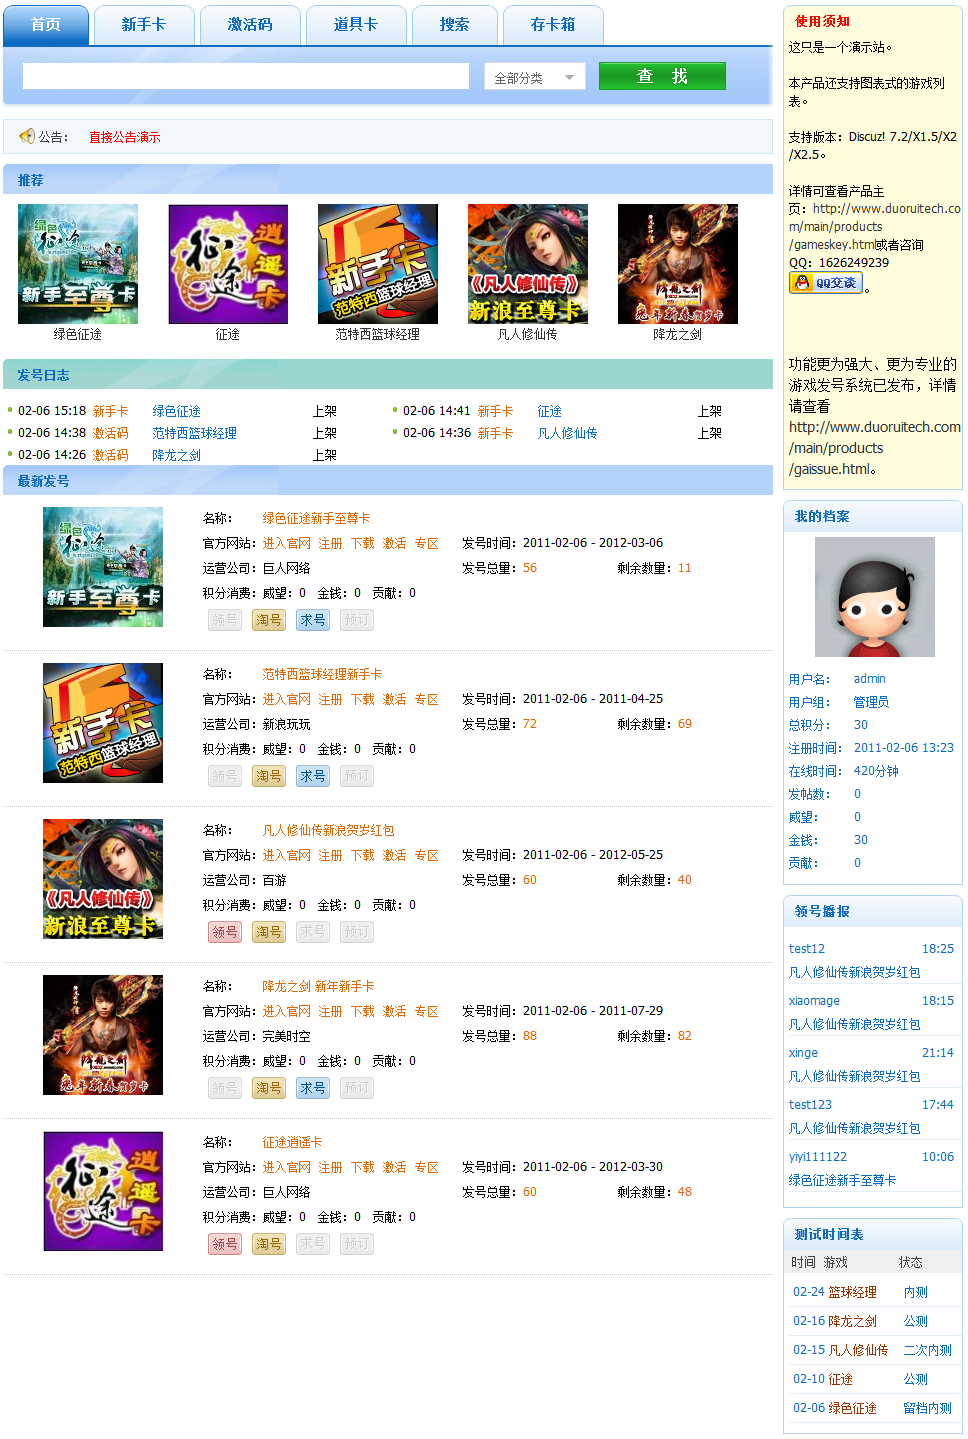Focus the search text input field
The image size is (968, 1439).
pyautogui.click(x=246, y=76)
